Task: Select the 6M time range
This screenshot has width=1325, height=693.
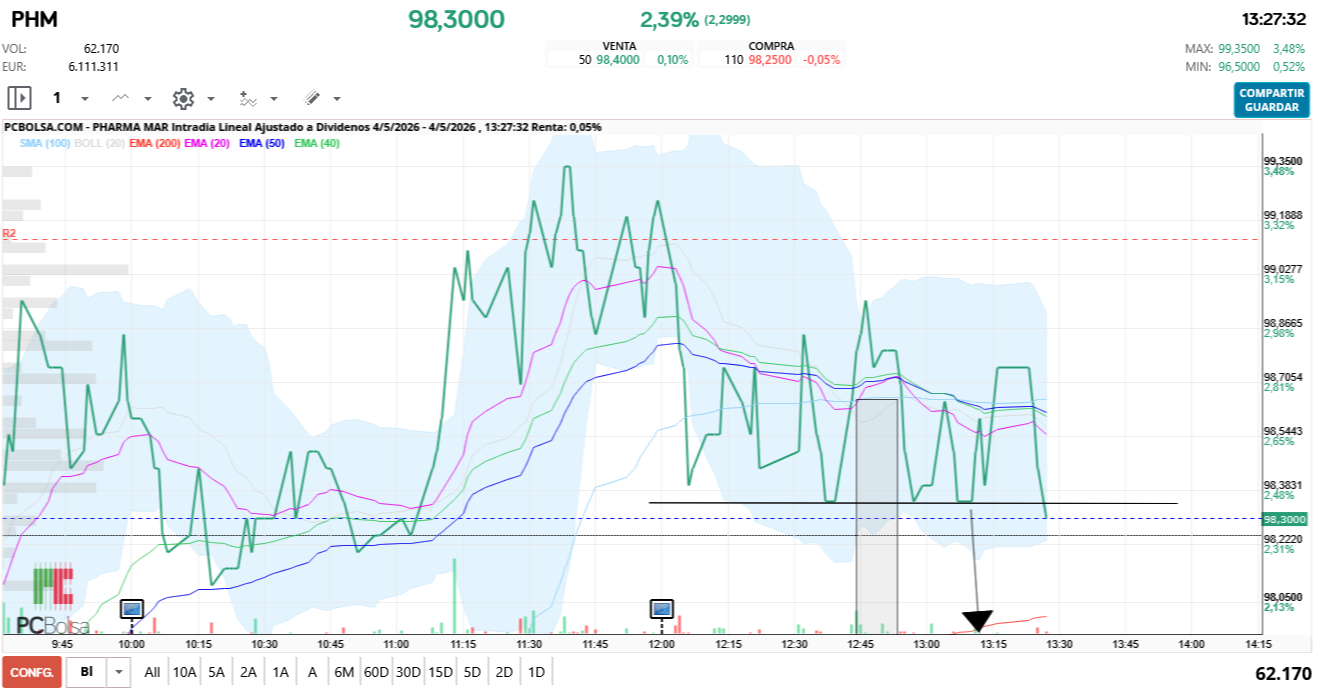Action: click(x=344, y=672)
